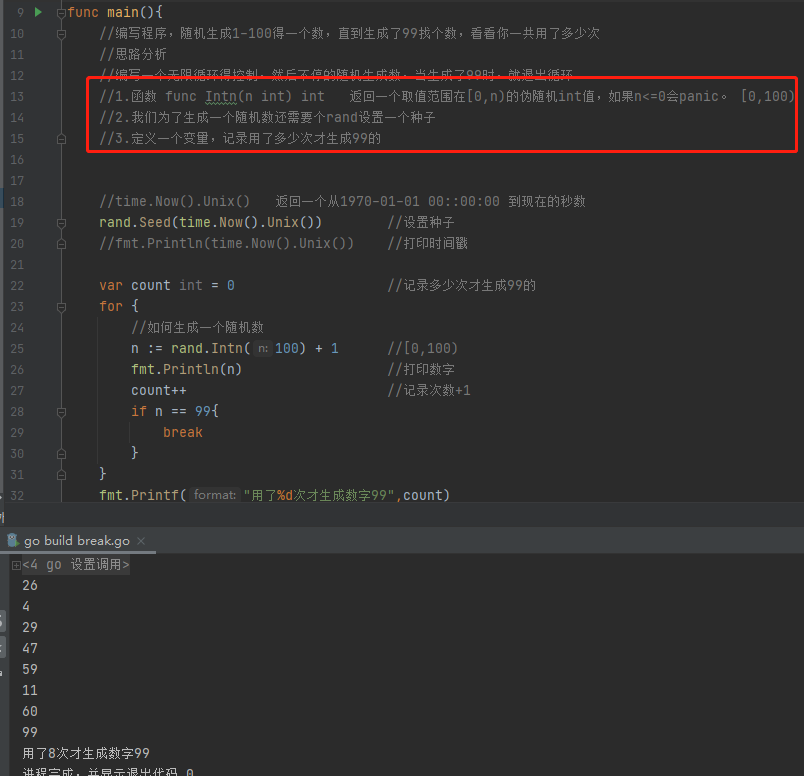Click the 'for' keyword on line 23

tap(111, 306)
